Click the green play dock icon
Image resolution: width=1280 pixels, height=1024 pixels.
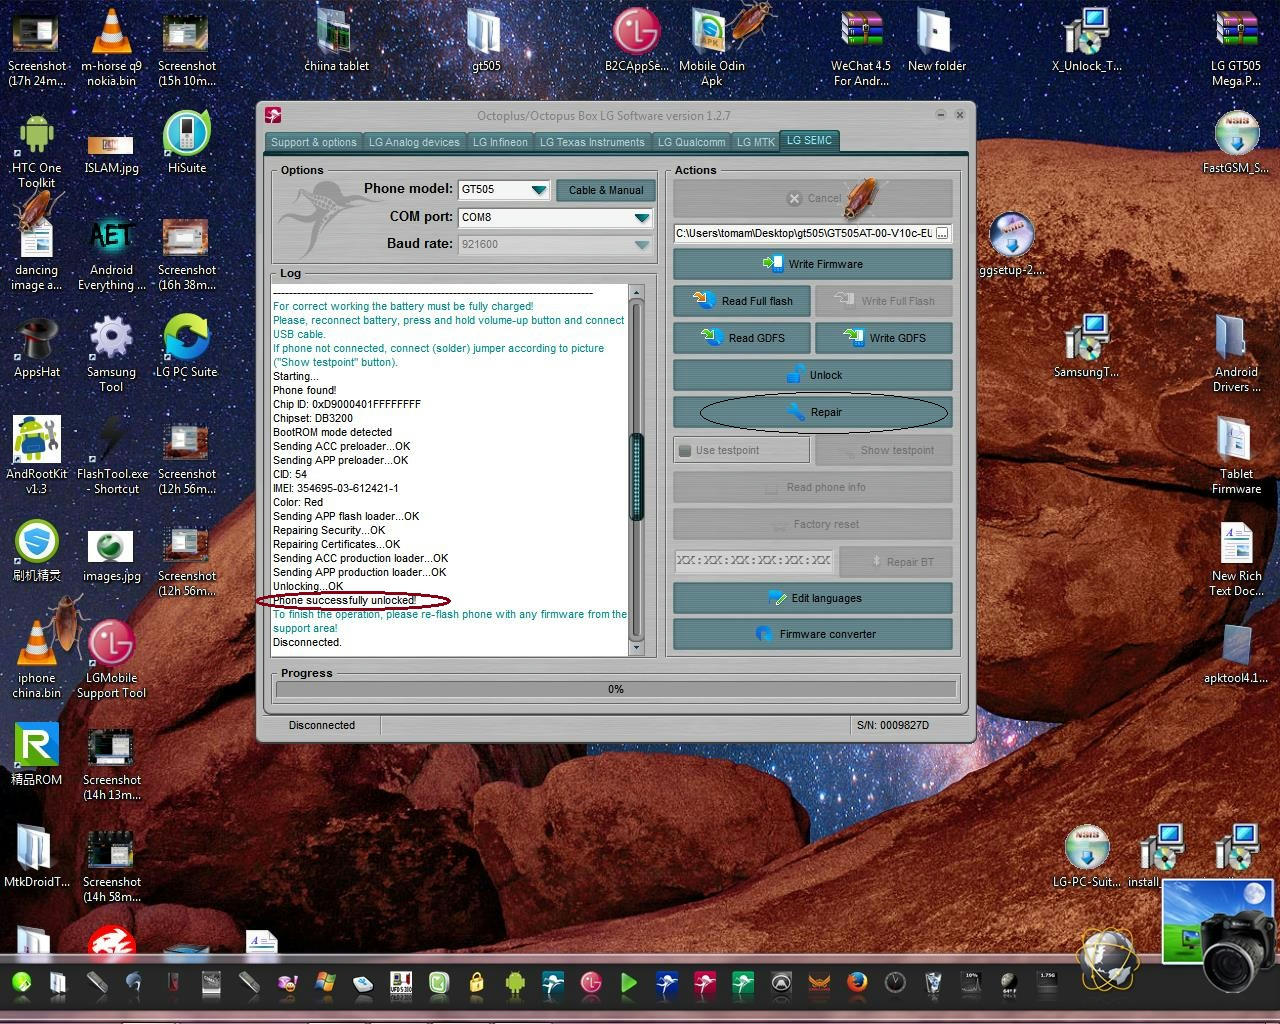point(629,983)
